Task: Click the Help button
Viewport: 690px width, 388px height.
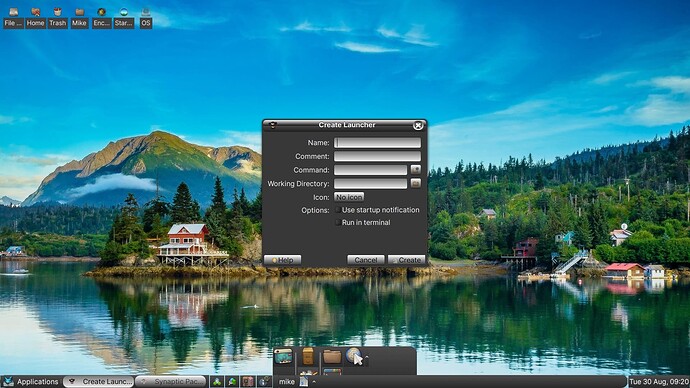Action: tap(283, 260)
